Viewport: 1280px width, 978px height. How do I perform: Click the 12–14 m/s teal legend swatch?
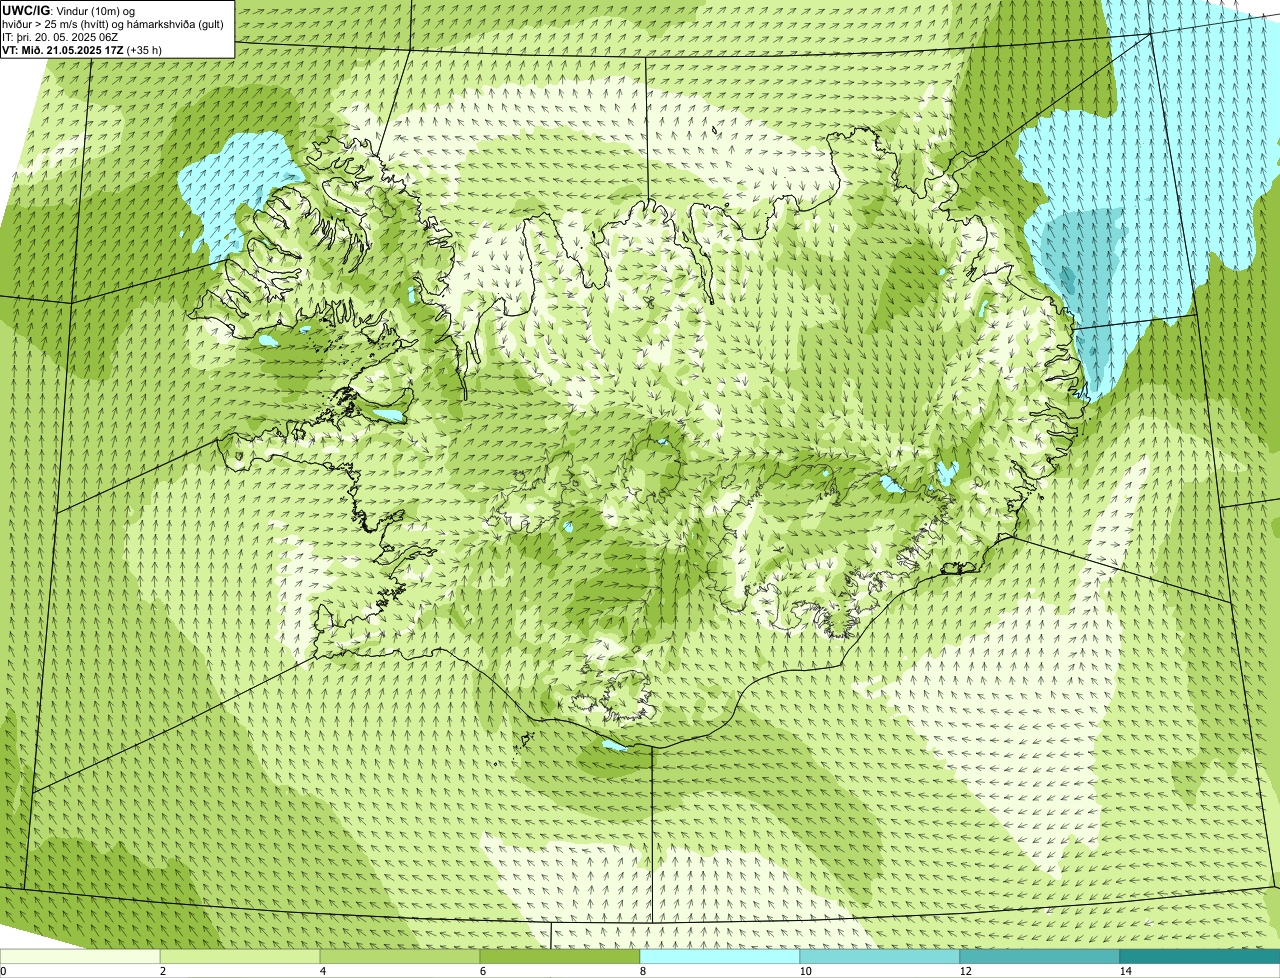click(x=1040, y=956)
